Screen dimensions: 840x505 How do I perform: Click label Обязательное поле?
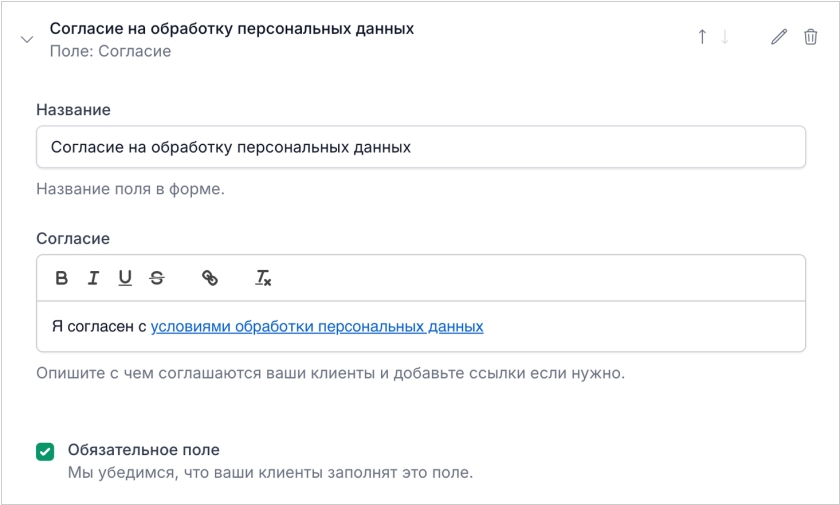pyautogui.click(x=144, y=450)
